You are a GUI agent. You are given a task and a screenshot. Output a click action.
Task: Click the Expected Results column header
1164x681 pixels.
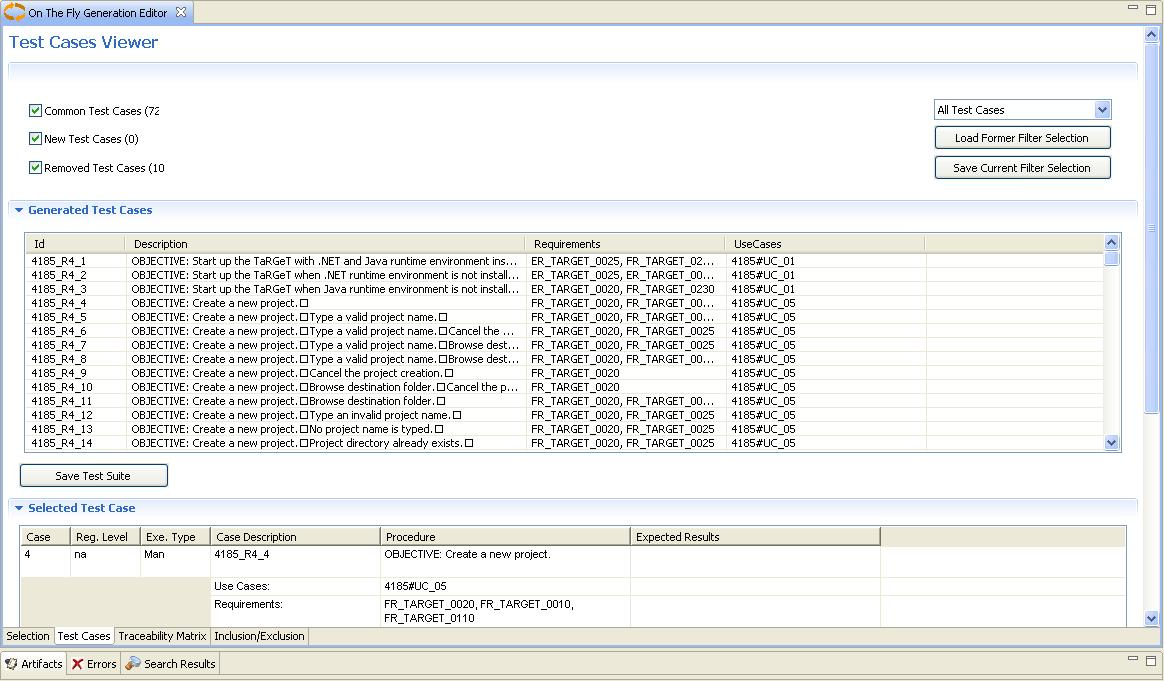click(756, 537)
